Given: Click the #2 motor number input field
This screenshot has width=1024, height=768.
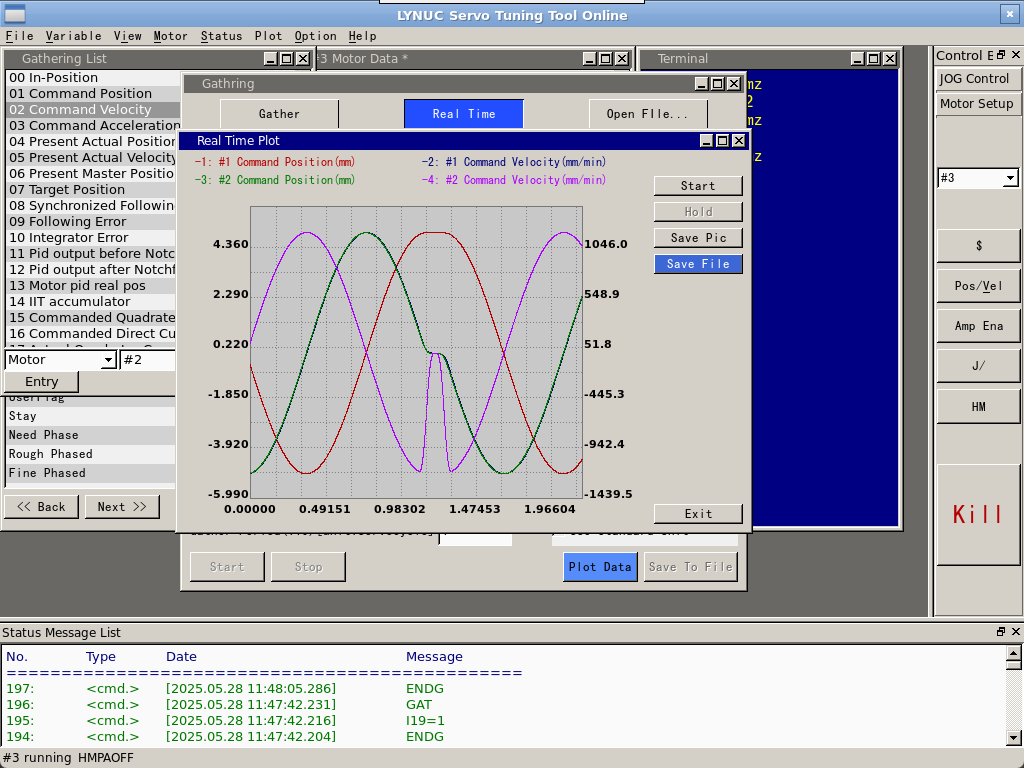Looking at the screenshot, I should [x=148, y=360].
